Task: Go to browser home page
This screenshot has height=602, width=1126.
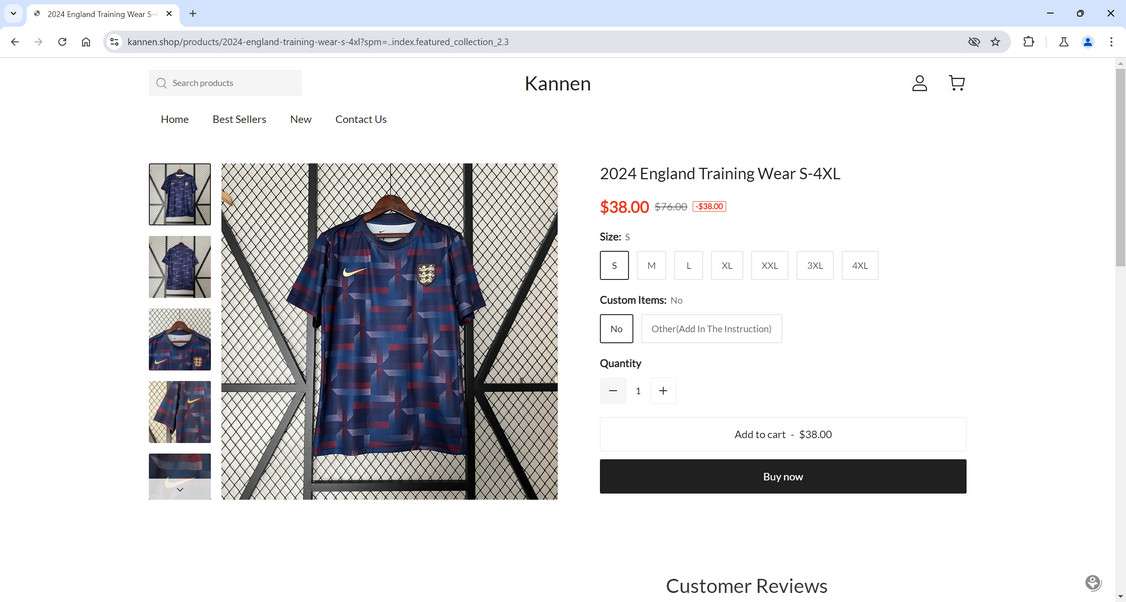Action: pyautogui.click(x=86, y=42)
